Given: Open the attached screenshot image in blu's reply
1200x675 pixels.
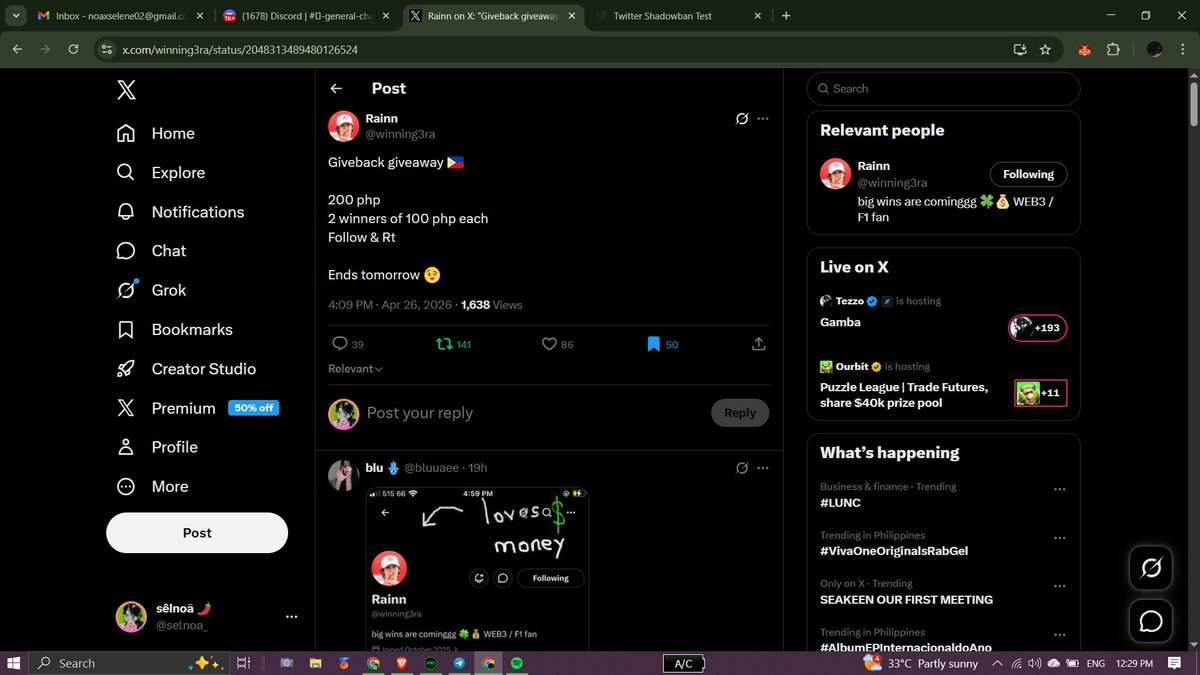Looking at the screenshot, I should pos(477,569).
